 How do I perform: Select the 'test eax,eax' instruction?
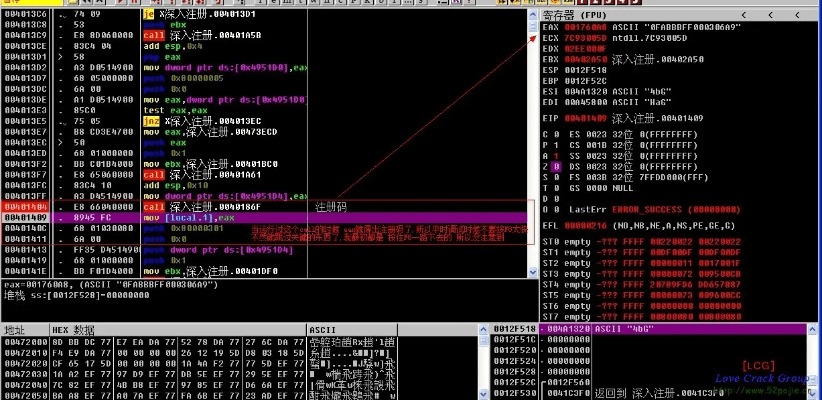pos(176,111)
